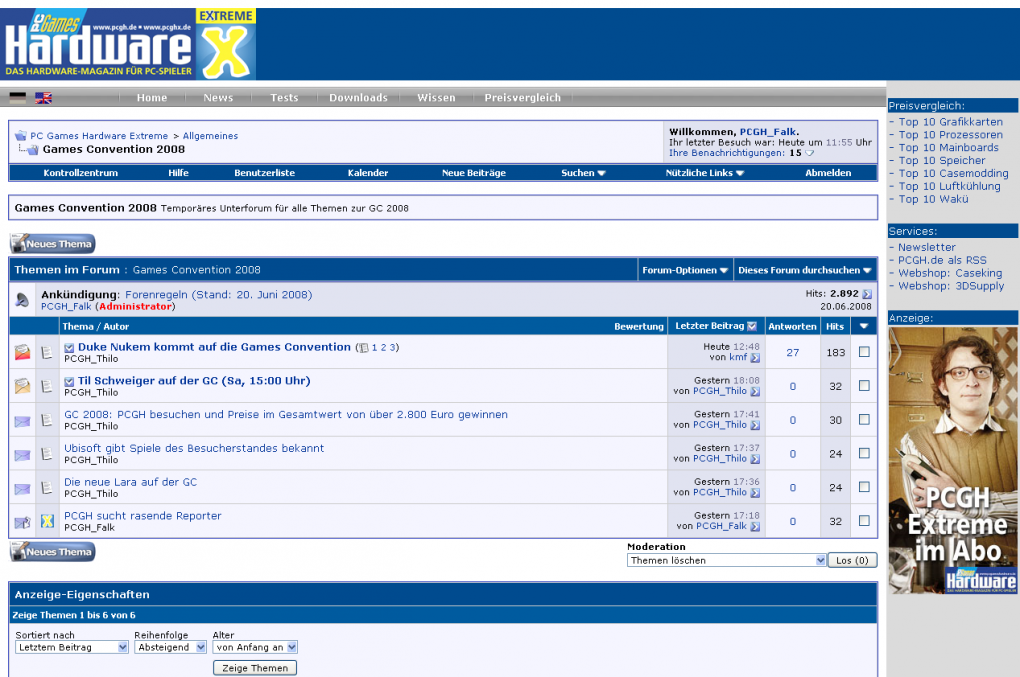
Task: Click the German flag language icon
Action: (18, 98)
